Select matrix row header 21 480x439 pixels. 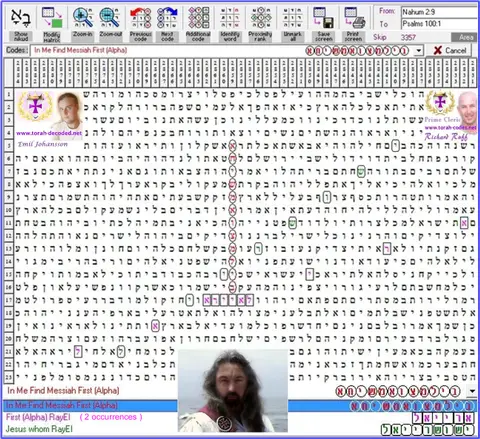point(9,351)
